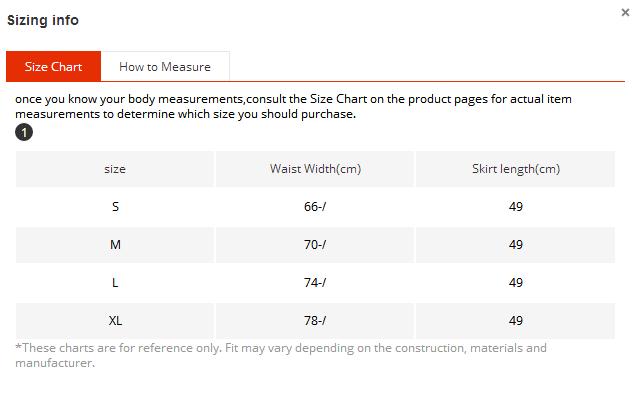This screenshot has width=632, height=420.
Task: Click the Waist Width(cm) column header
Action: pos(315,169)
